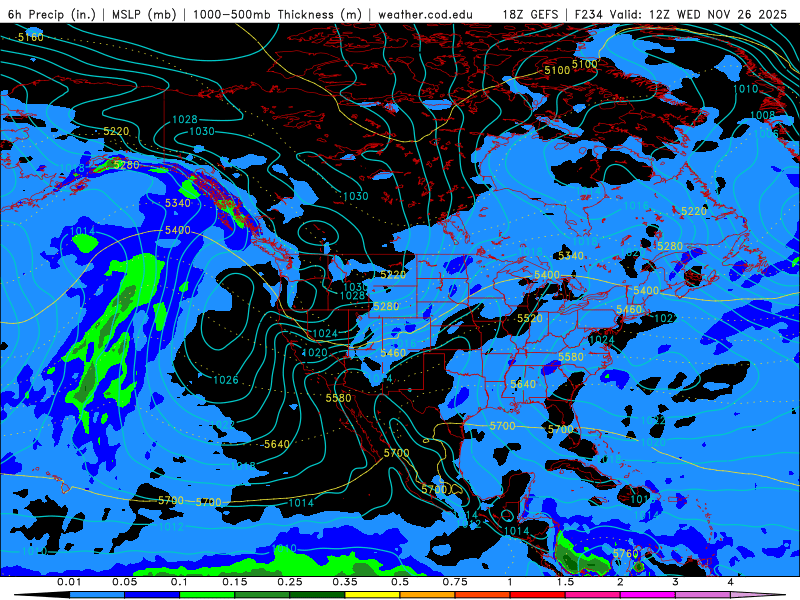Click the '5160' thickness contour label
The height and width of the screenshot is (600, 800).
click(x=31, y=37)
